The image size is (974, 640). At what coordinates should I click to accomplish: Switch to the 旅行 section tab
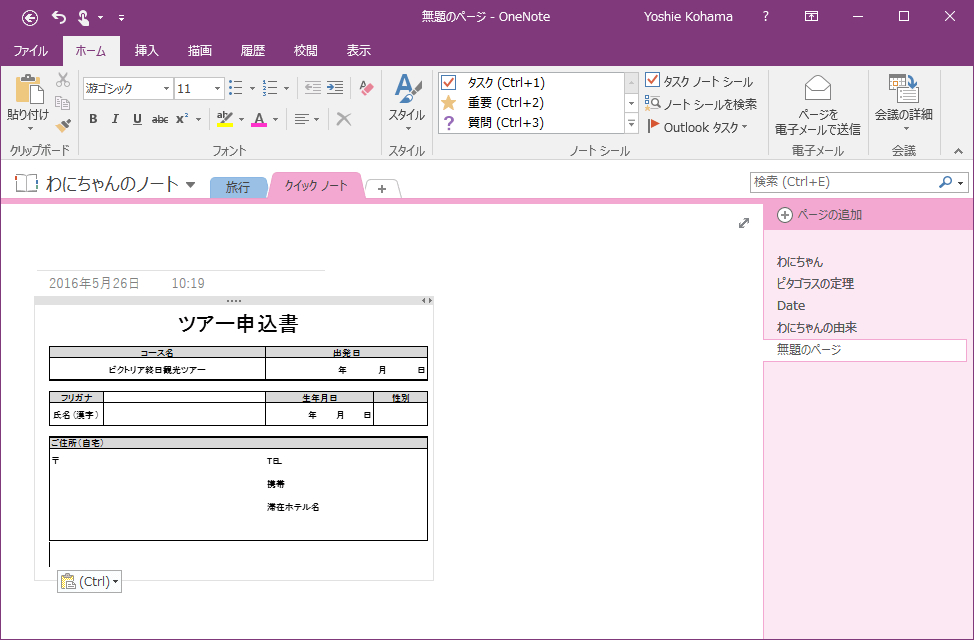[x=238, y=187]
